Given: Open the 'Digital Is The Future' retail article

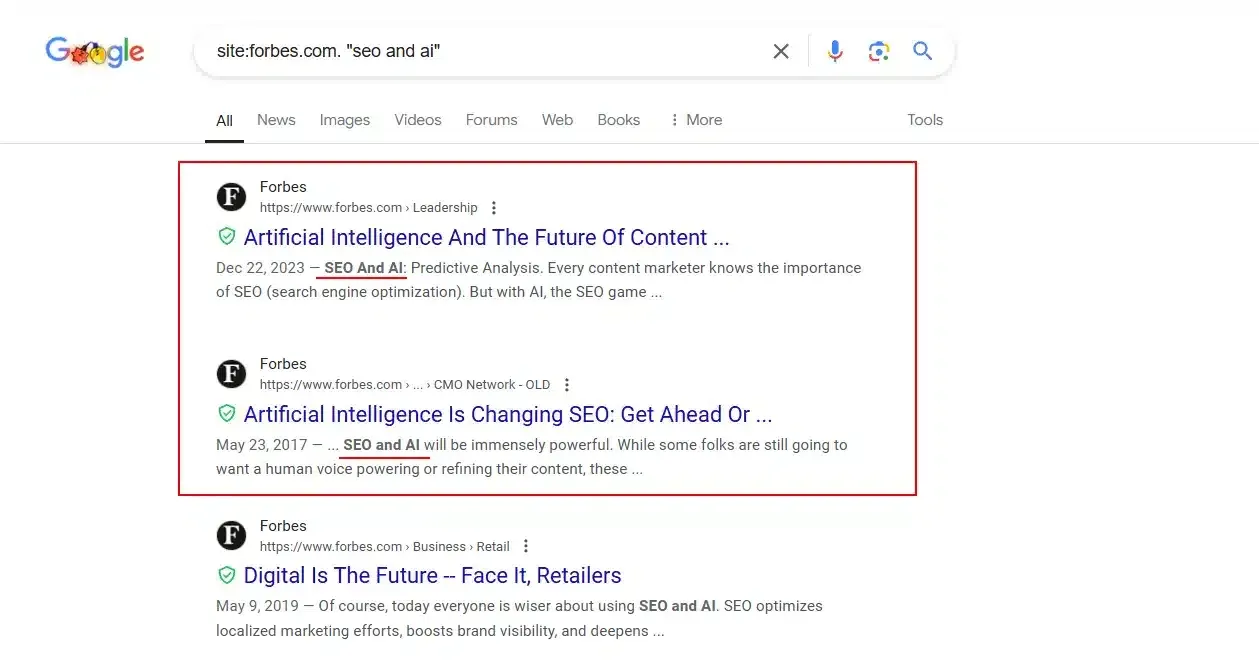Looking at the screenshot, I should tap(432, 575).
